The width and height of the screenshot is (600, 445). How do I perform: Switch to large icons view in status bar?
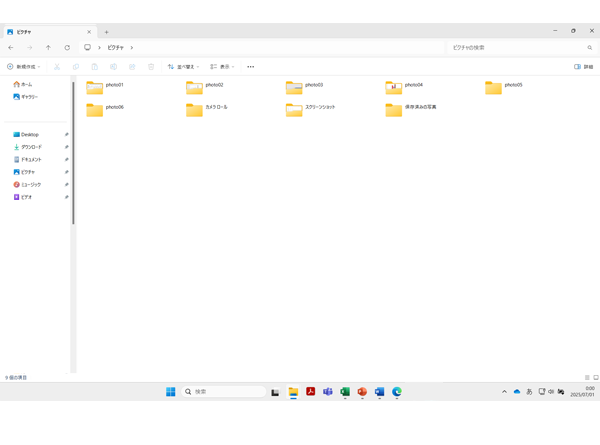pyautogui.click(x=596, y=378)
